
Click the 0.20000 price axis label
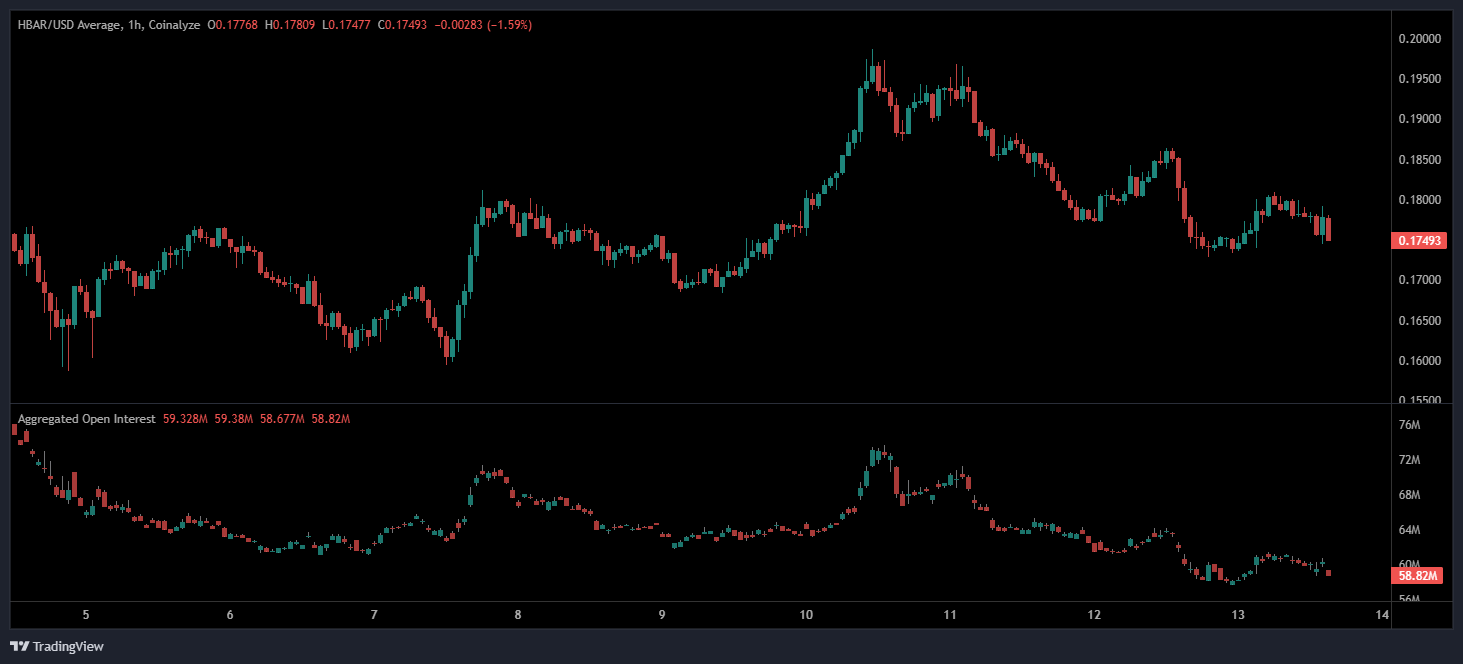point(1420,39)
